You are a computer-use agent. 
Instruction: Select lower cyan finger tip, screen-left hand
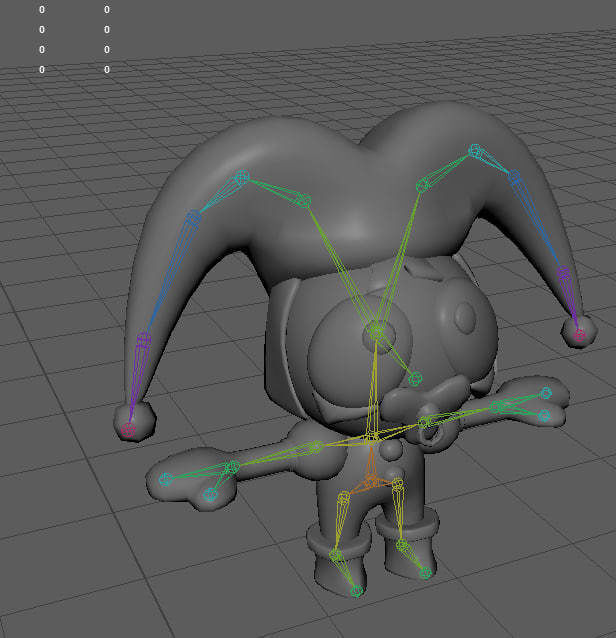pos(210,495)
